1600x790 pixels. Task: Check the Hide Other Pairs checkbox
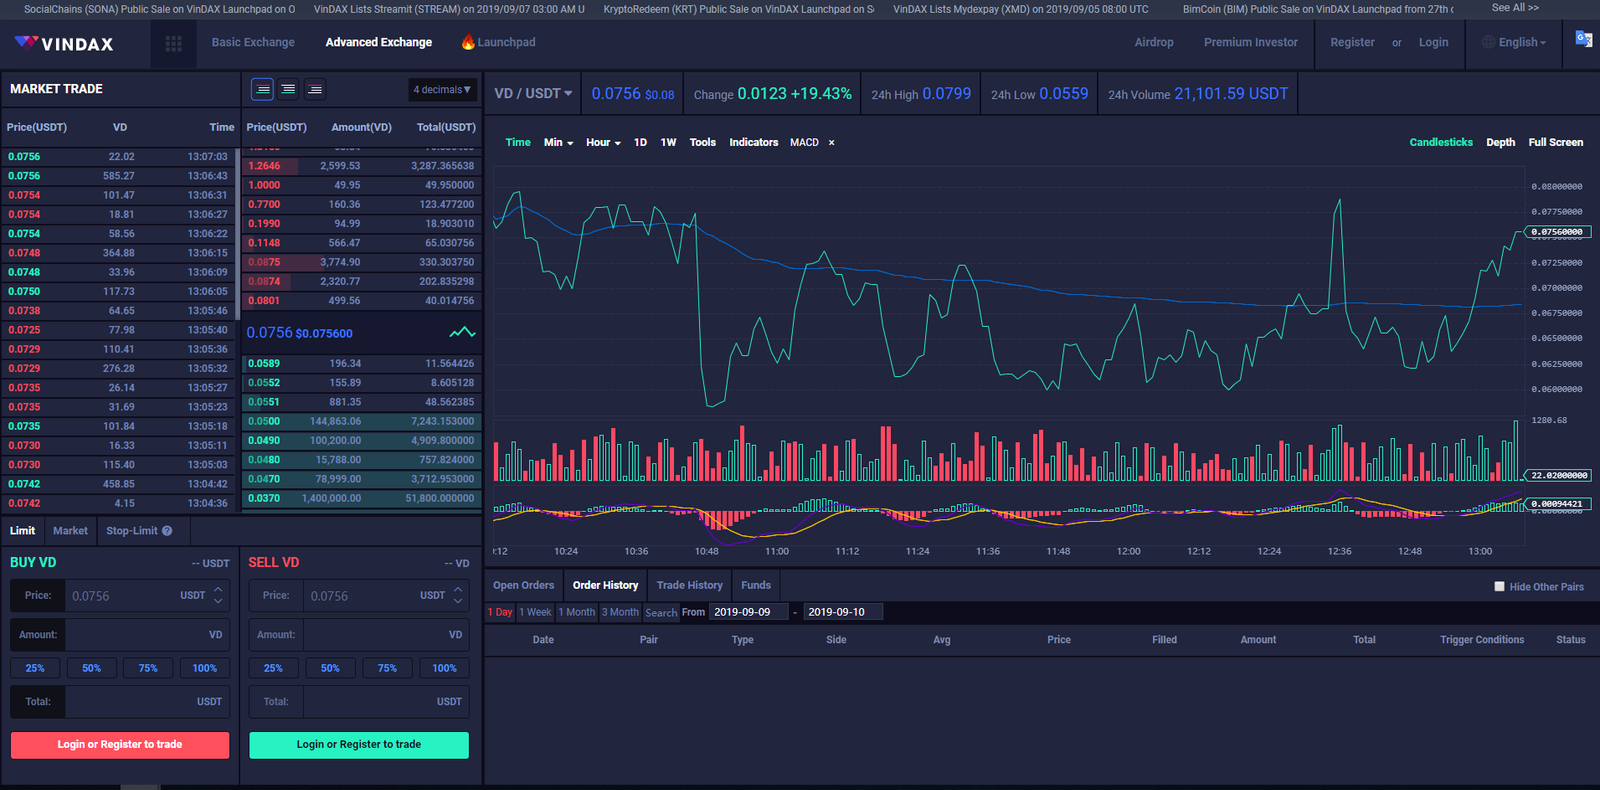point(1499,587)
